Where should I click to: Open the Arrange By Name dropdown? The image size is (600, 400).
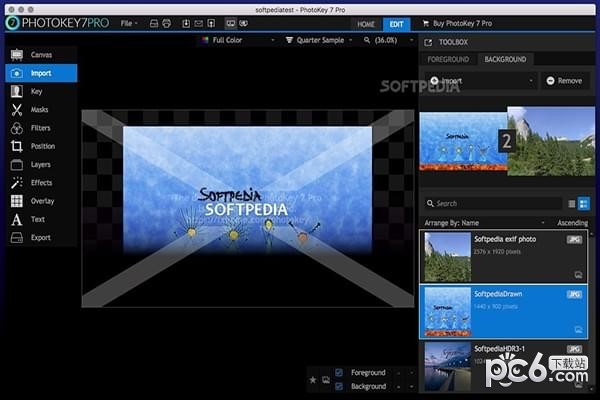click(484, 223)
